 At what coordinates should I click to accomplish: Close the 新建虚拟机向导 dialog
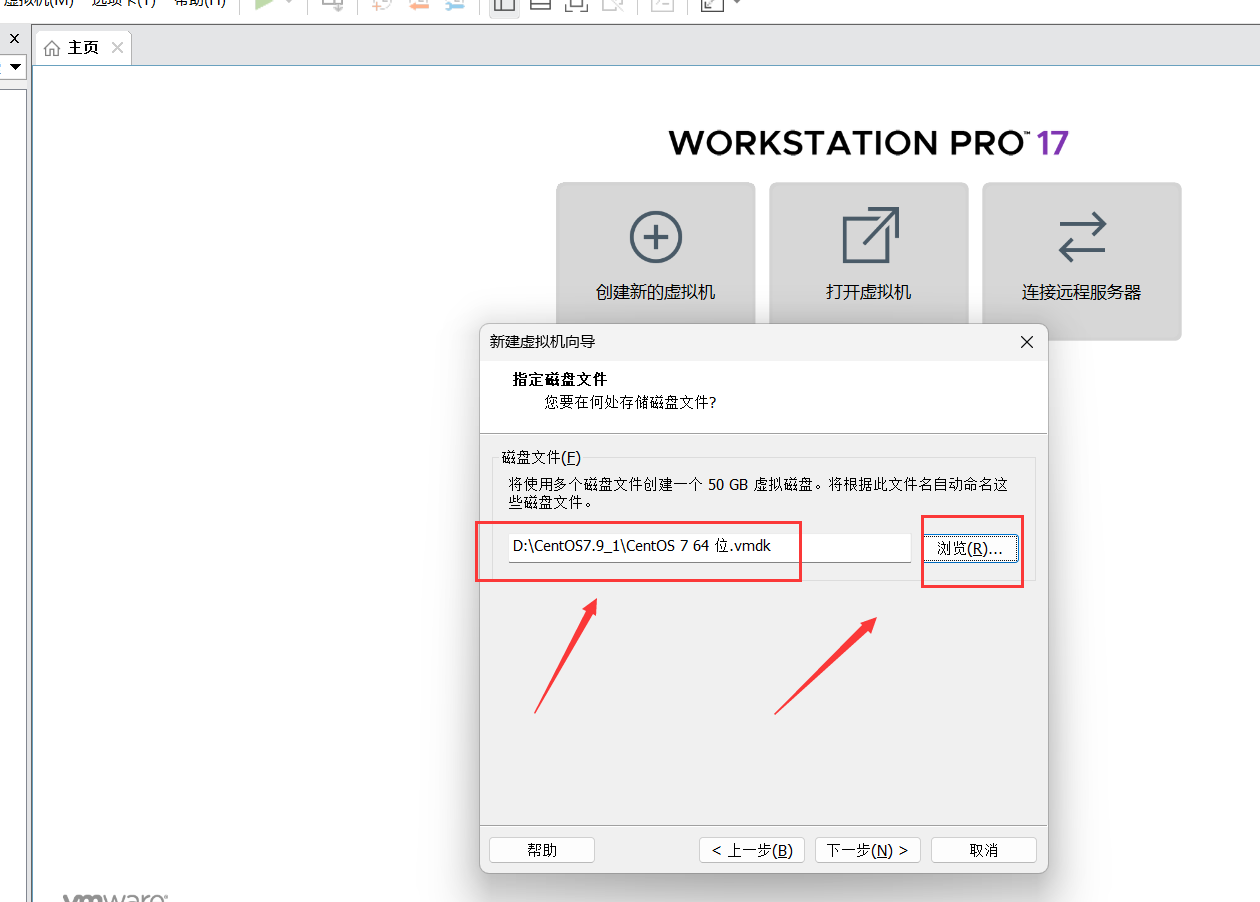click(1026, 342)
